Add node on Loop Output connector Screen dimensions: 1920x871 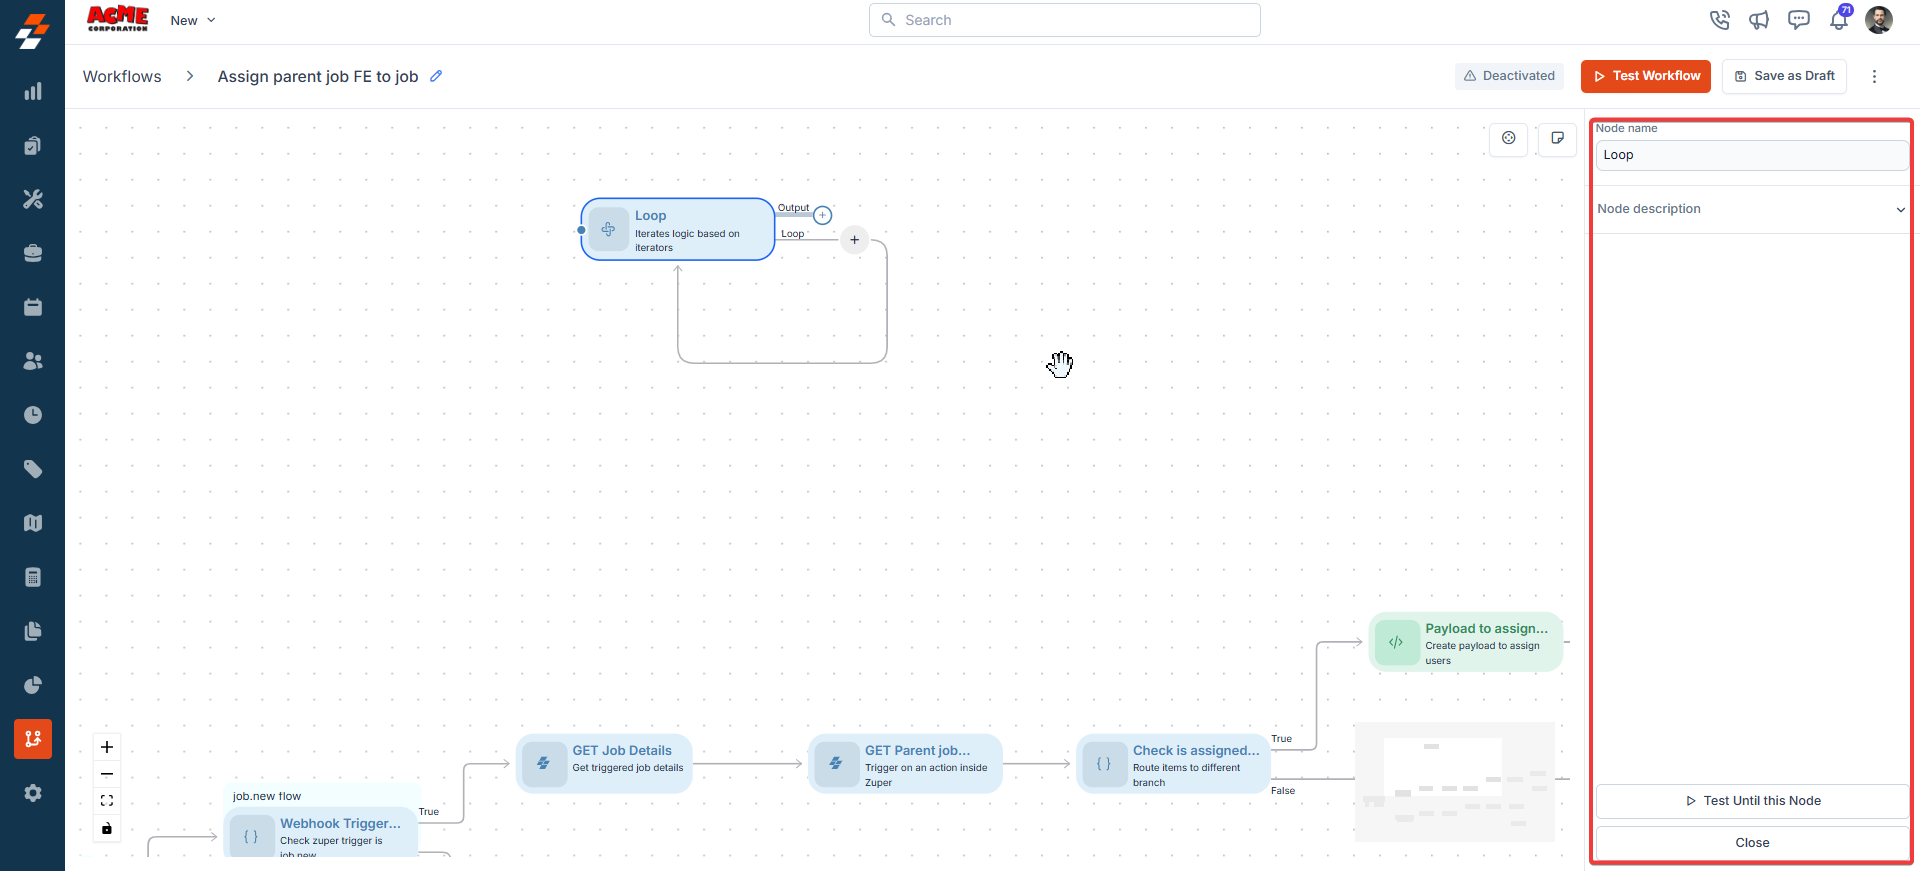(822, 215)
